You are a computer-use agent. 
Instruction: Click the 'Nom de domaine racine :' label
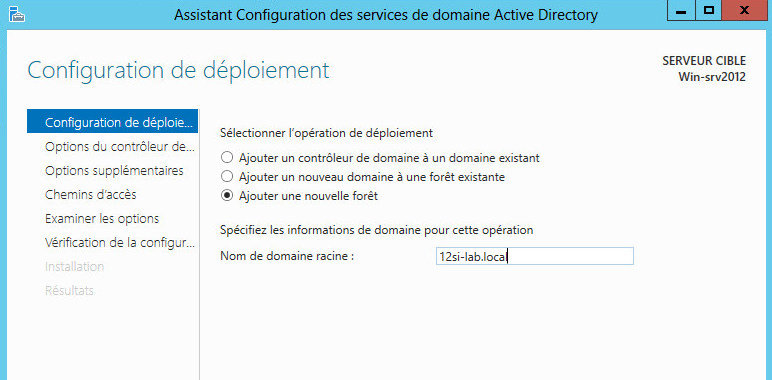tap(288, 256)
